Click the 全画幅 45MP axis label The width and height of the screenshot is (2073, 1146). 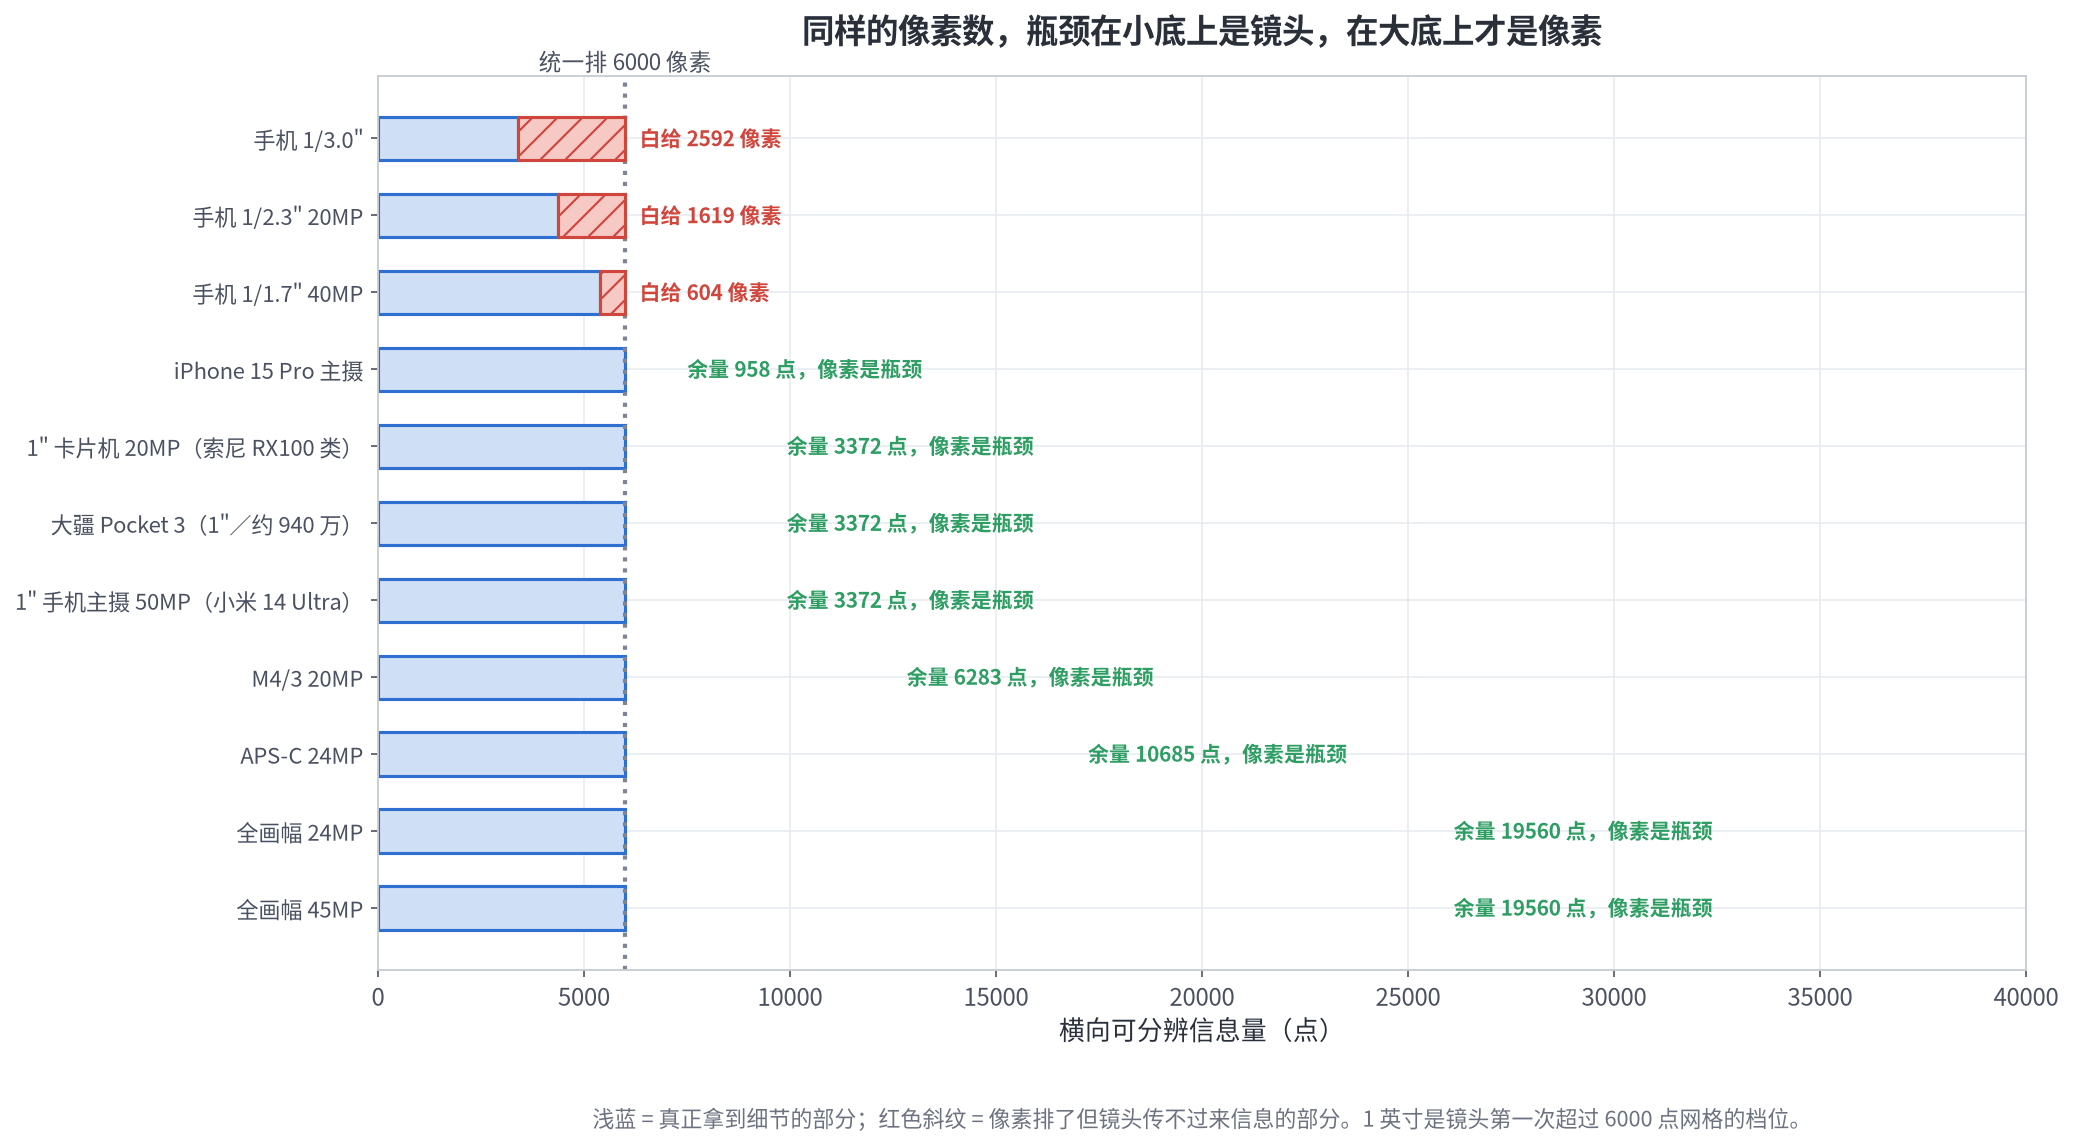click(300, 910)
